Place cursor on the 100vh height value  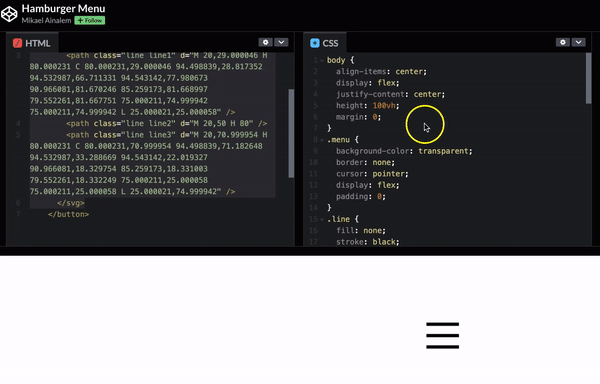tap(385, 106)
